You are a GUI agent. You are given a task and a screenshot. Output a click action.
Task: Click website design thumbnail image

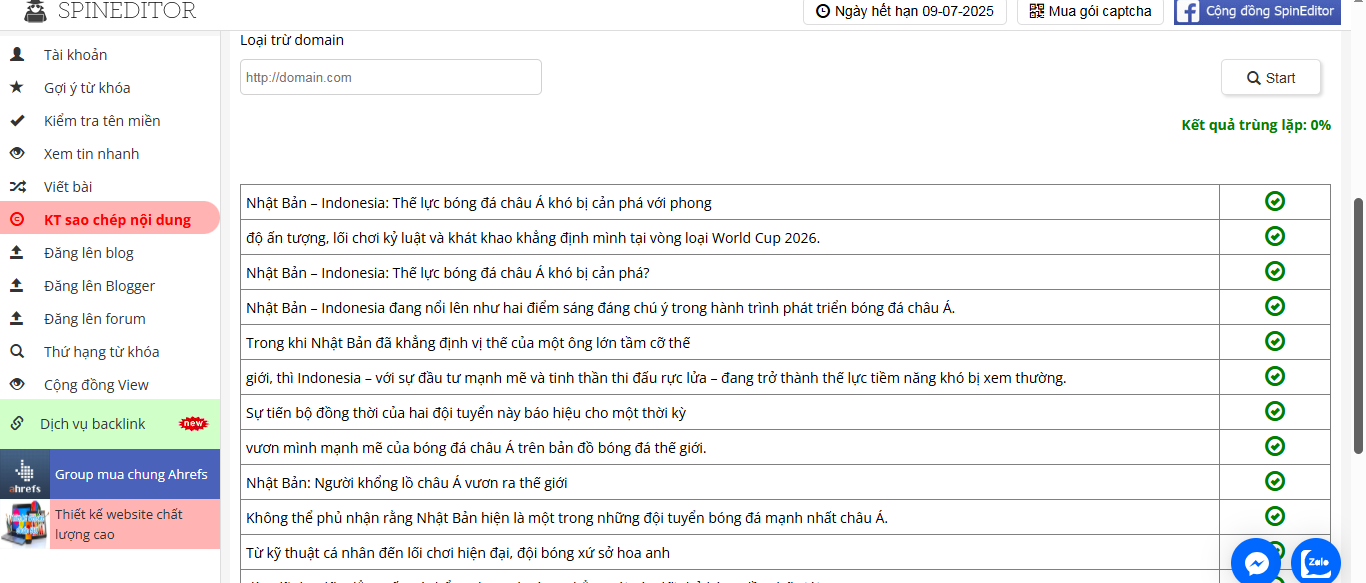[25, 525]
